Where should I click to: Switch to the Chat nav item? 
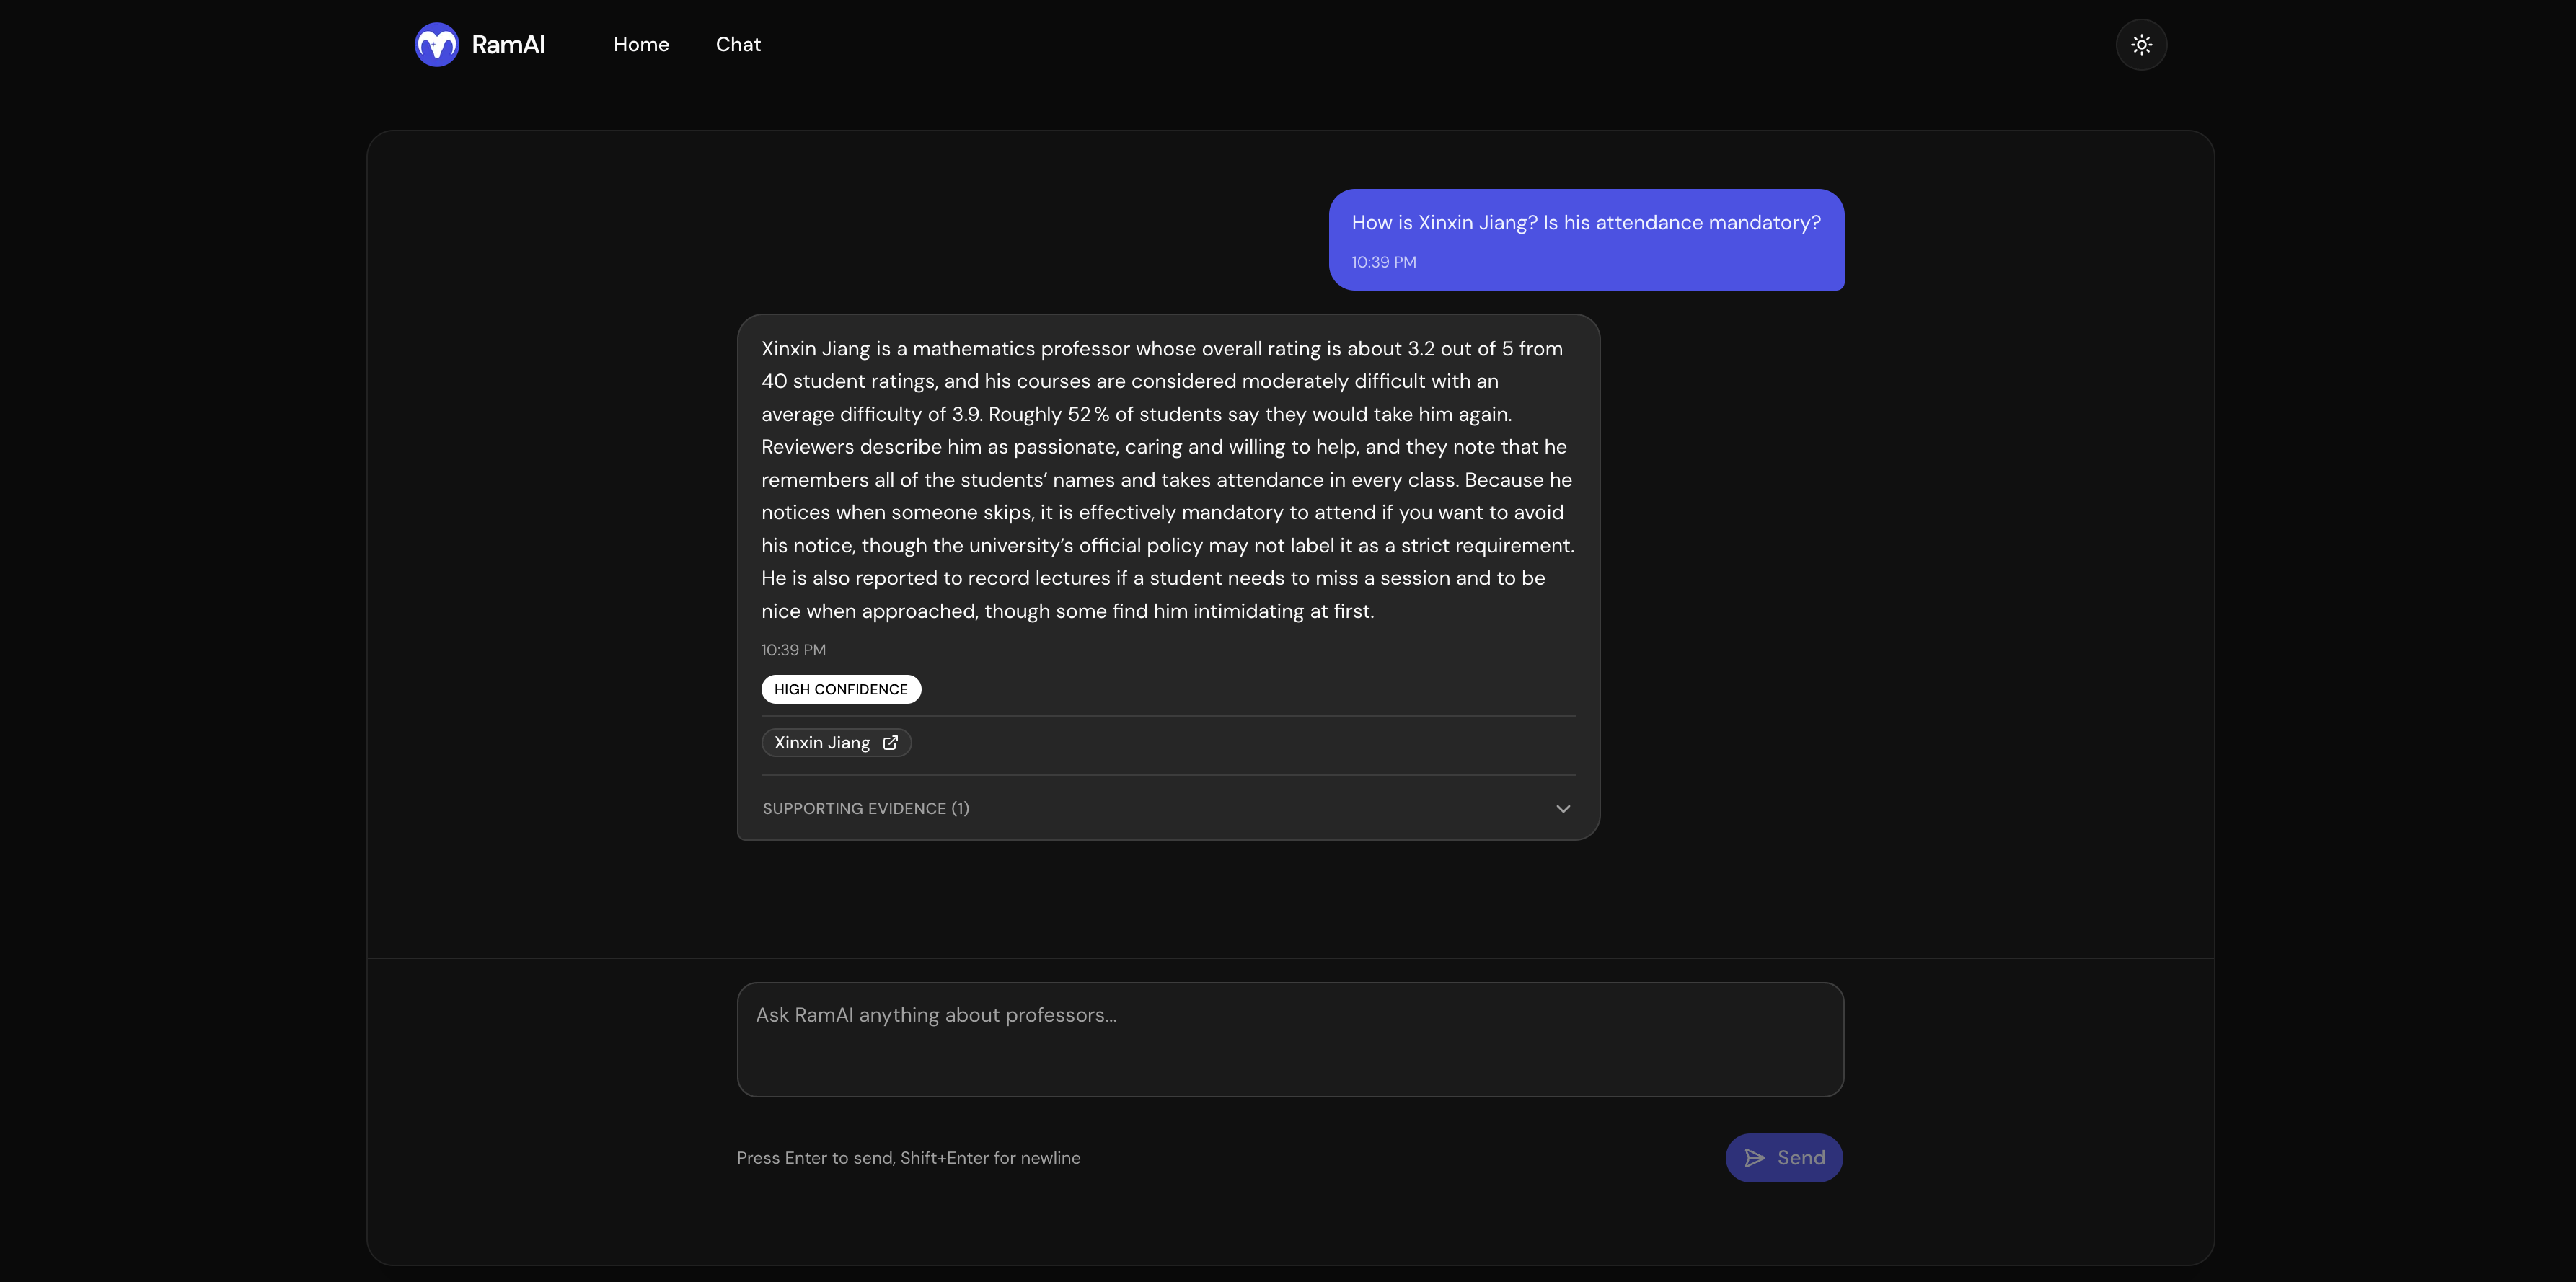point(738,45)
